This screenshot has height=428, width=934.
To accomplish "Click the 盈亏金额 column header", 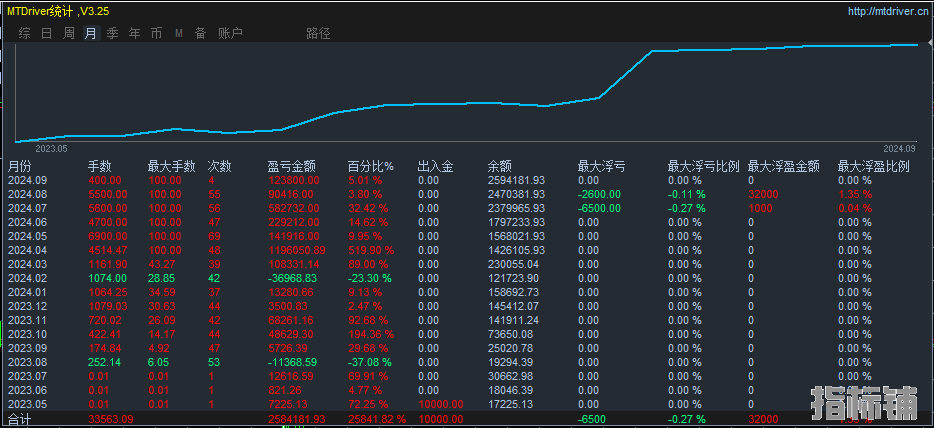I will [292, 166].
